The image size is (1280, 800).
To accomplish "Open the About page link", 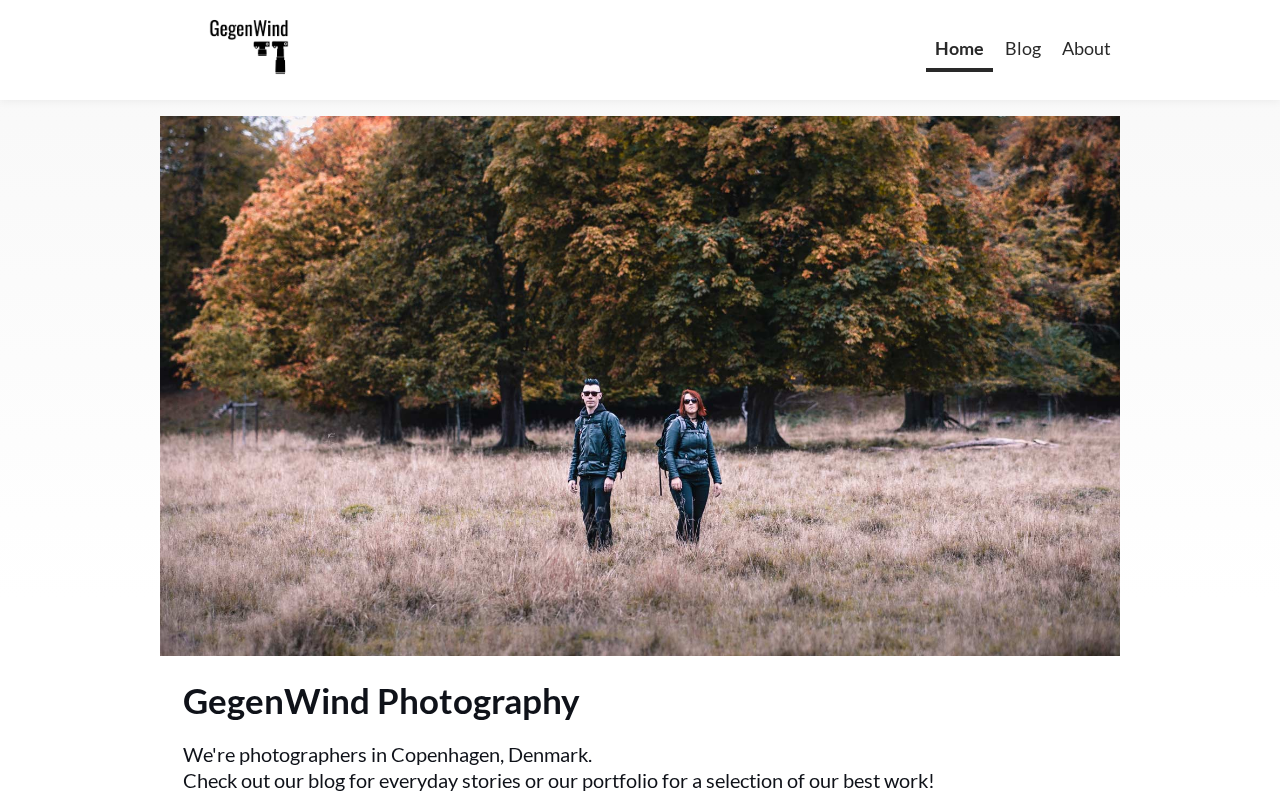I will pos(1086,48).
